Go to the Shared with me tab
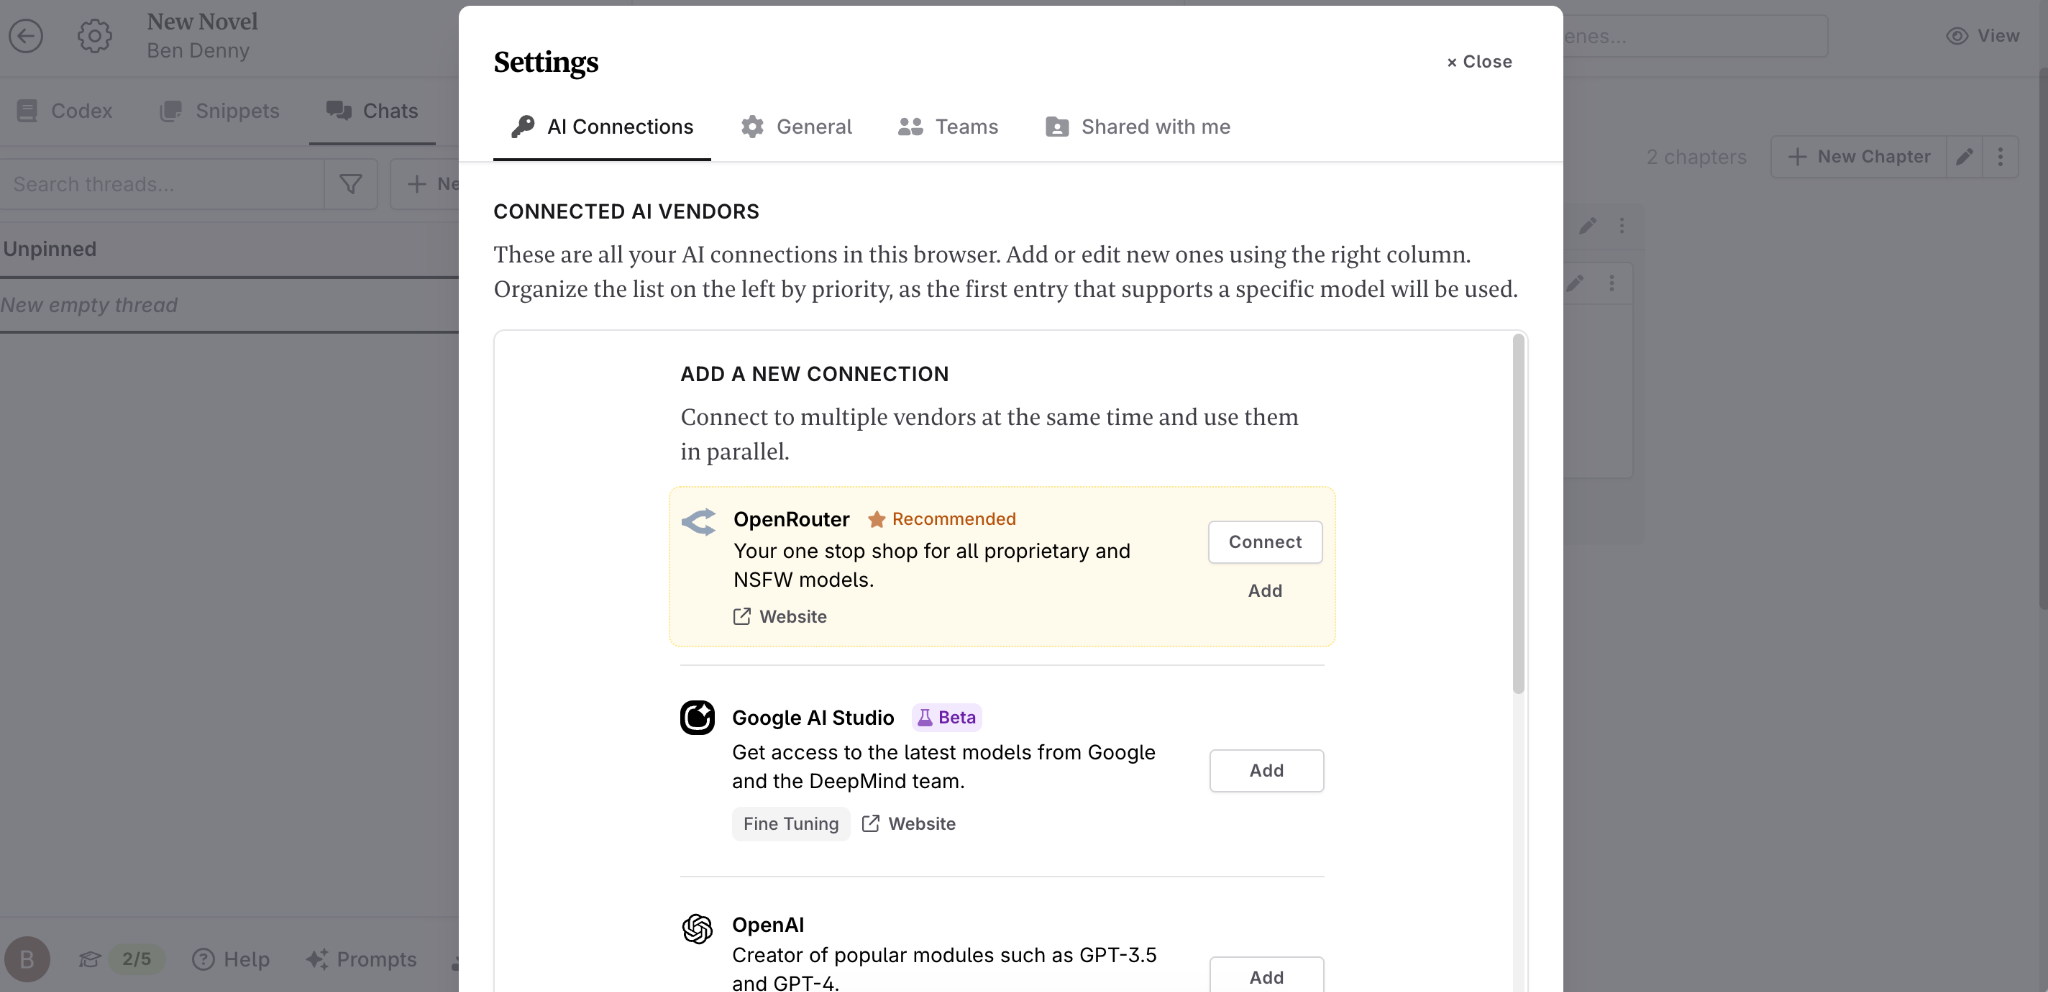This screenshot has height=992, width=2048. [x=1138, y=127]
